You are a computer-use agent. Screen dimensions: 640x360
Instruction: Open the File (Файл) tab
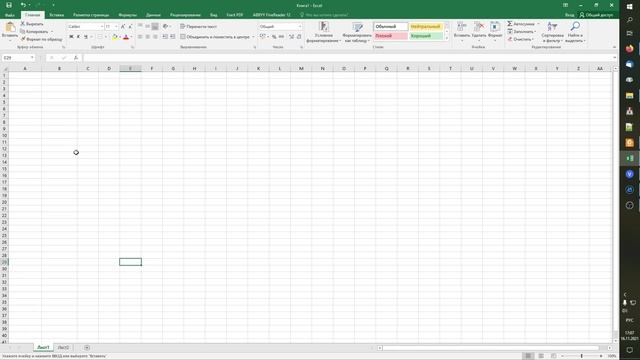[10, 15]
